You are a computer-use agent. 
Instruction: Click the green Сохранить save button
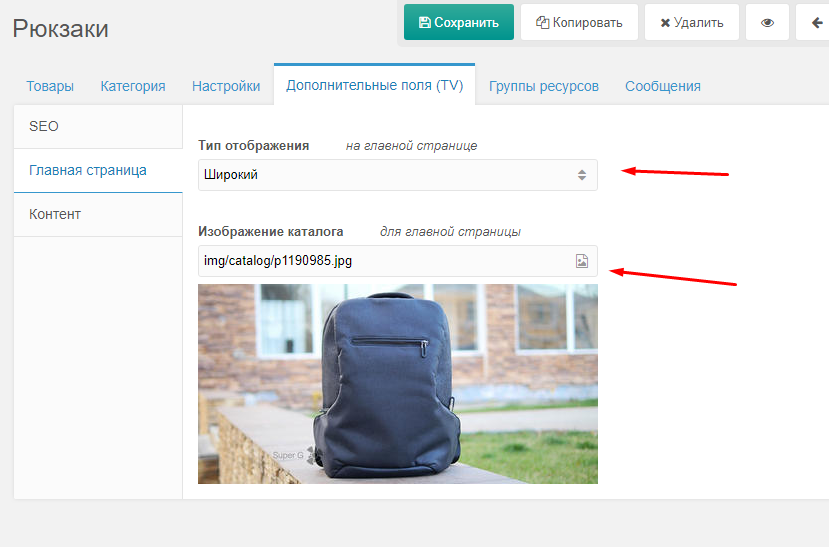(458, 23)
